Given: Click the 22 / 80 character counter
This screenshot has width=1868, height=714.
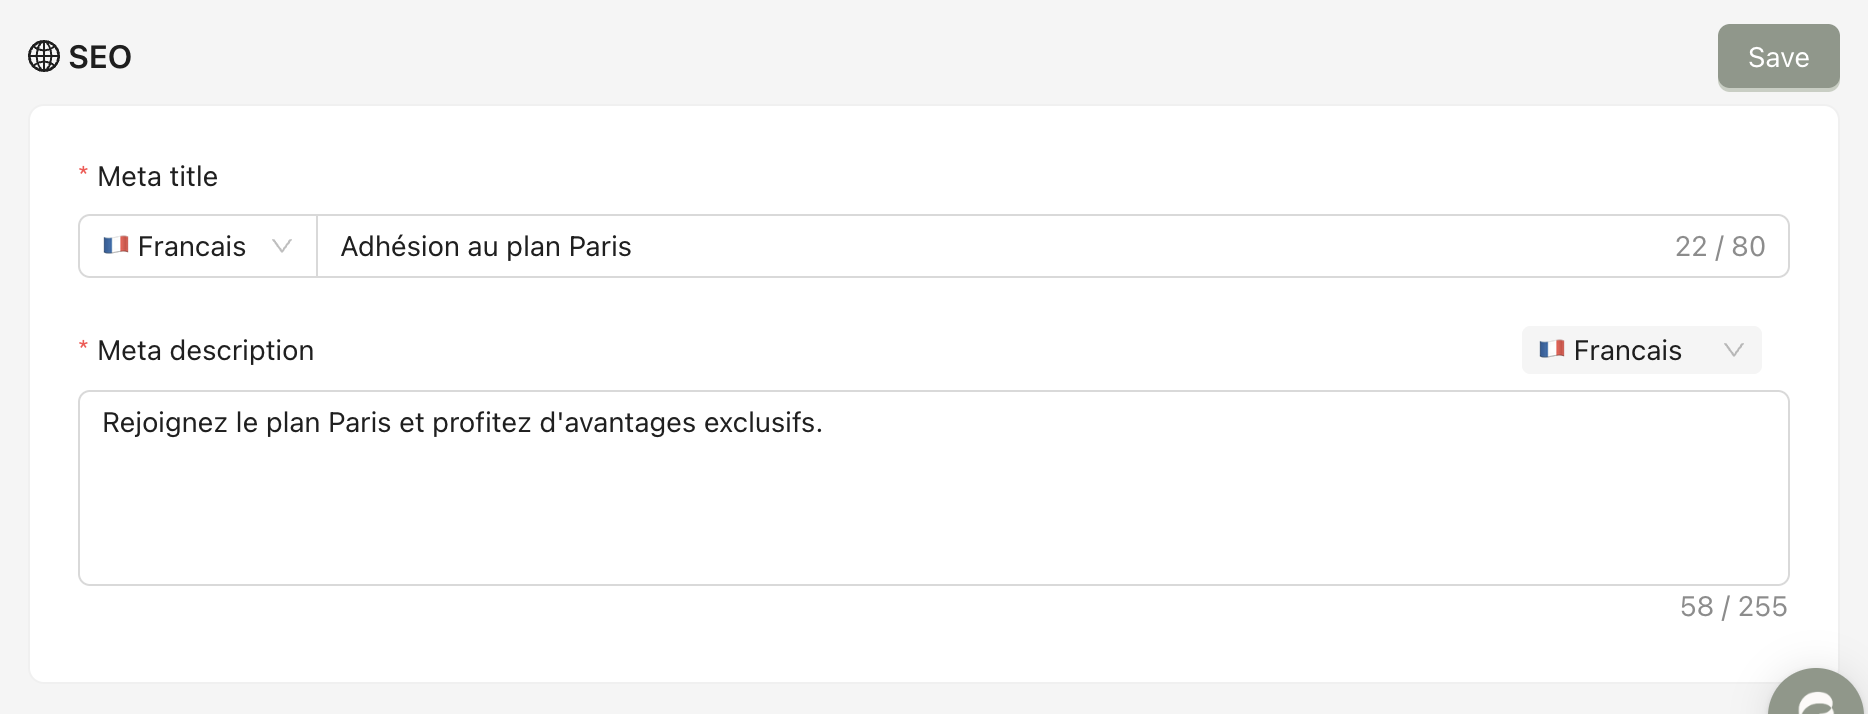Looking at the screenshot, I should [x=1720, y=246].
